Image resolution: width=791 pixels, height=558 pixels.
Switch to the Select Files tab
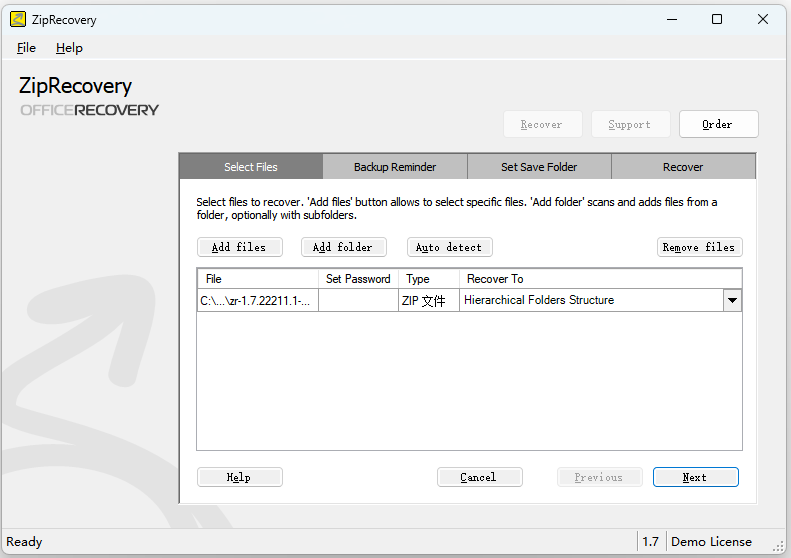(251, 166)
